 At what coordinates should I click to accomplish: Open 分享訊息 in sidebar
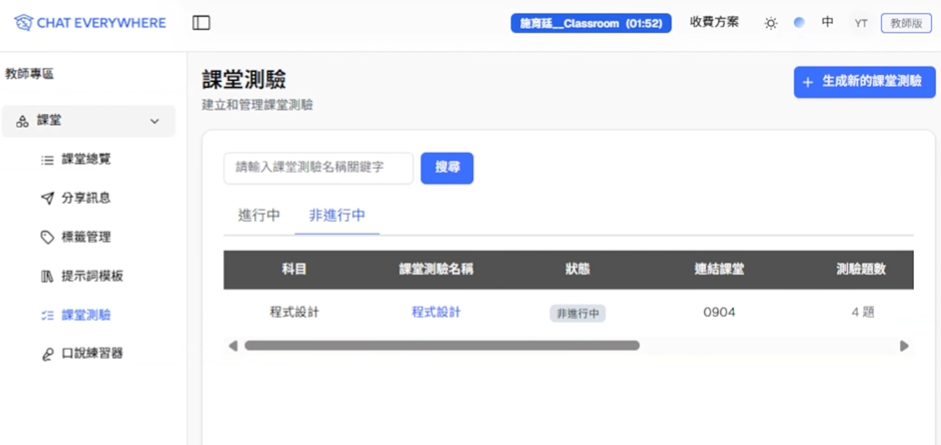click(x=86, y=199)
